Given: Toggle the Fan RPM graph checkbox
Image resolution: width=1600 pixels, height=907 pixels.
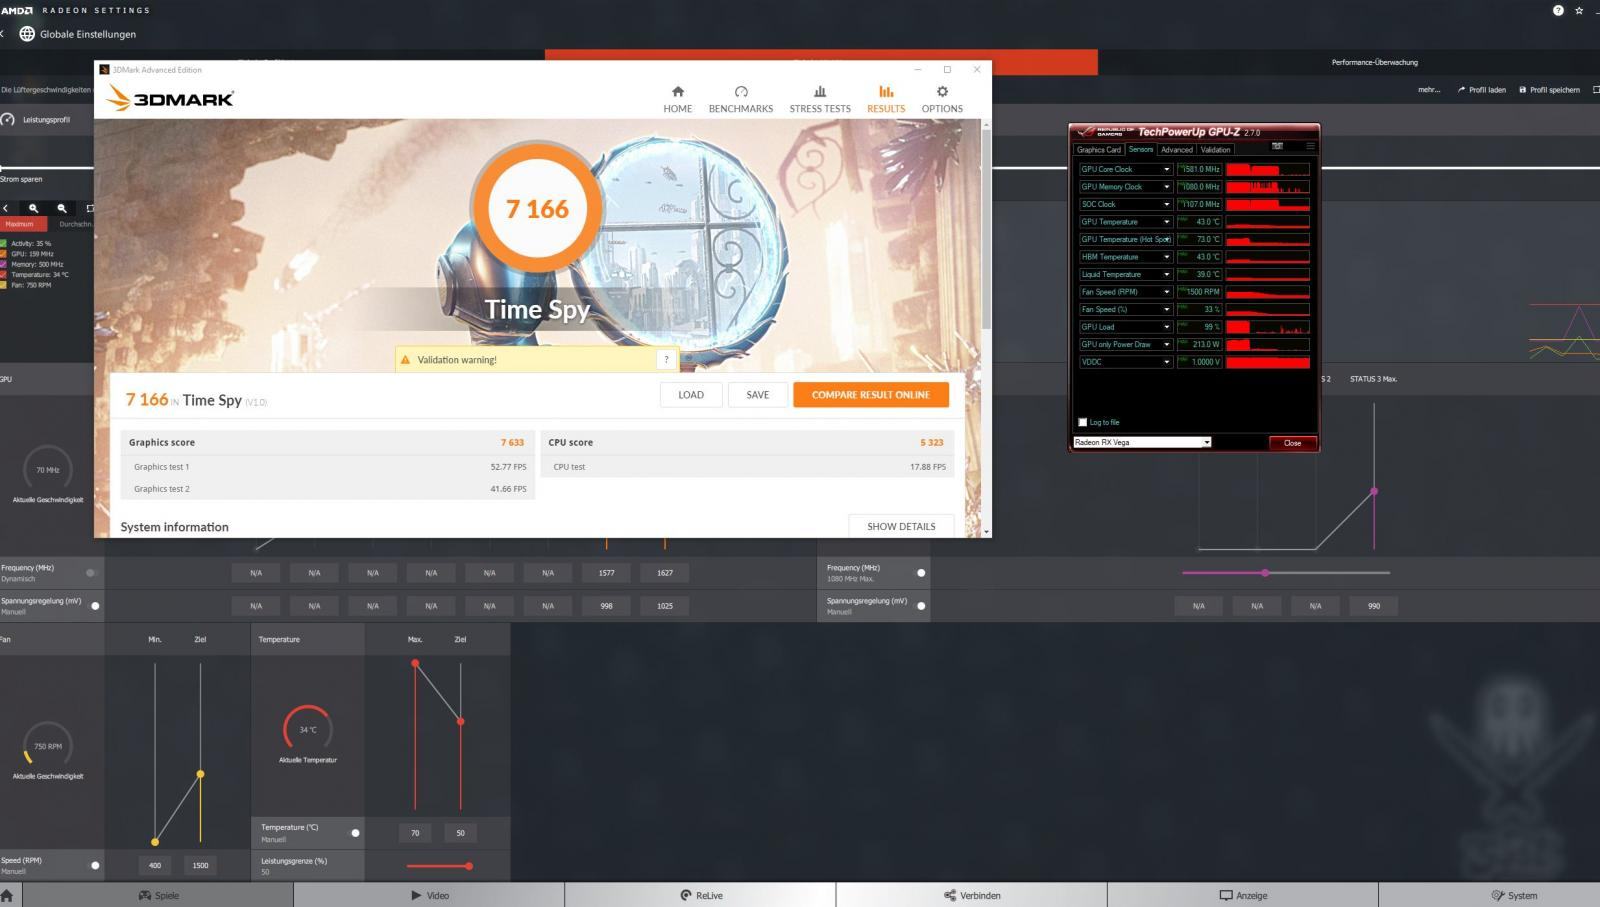Looking at the screenshot, I should pyautogui.click(x=4, y=285).
